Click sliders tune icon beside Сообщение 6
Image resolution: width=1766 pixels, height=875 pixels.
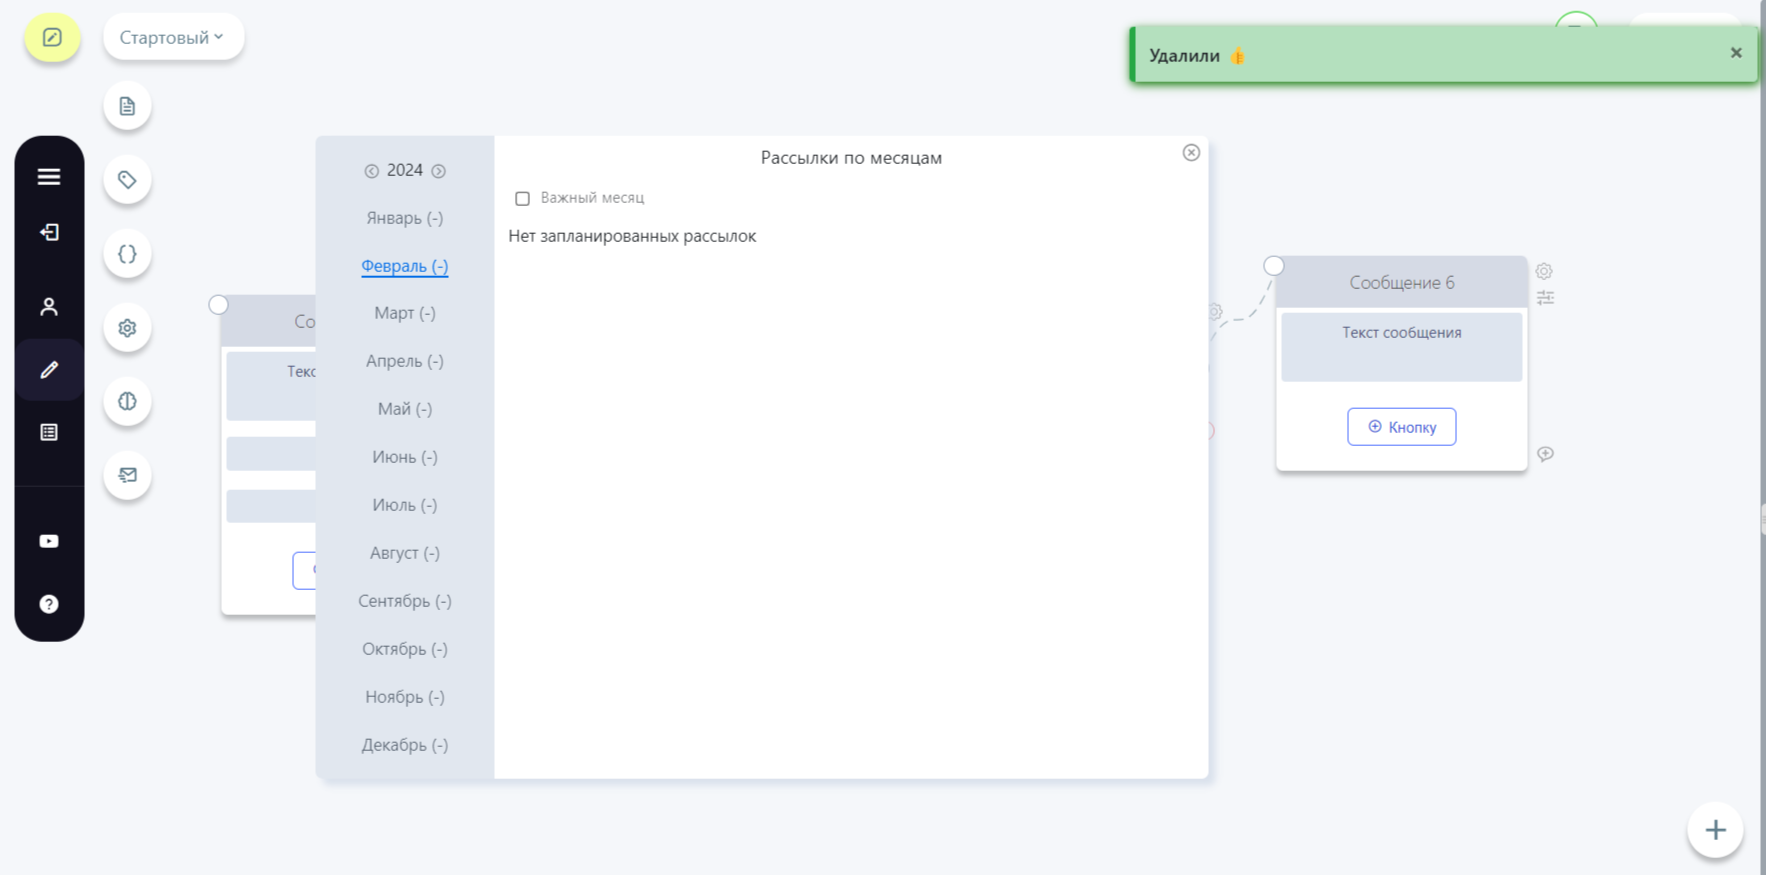tap(1545, 298)
